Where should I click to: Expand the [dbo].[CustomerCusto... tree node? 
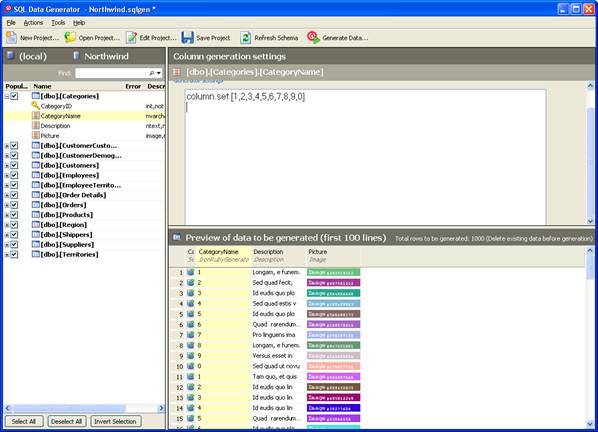[6, 146]
